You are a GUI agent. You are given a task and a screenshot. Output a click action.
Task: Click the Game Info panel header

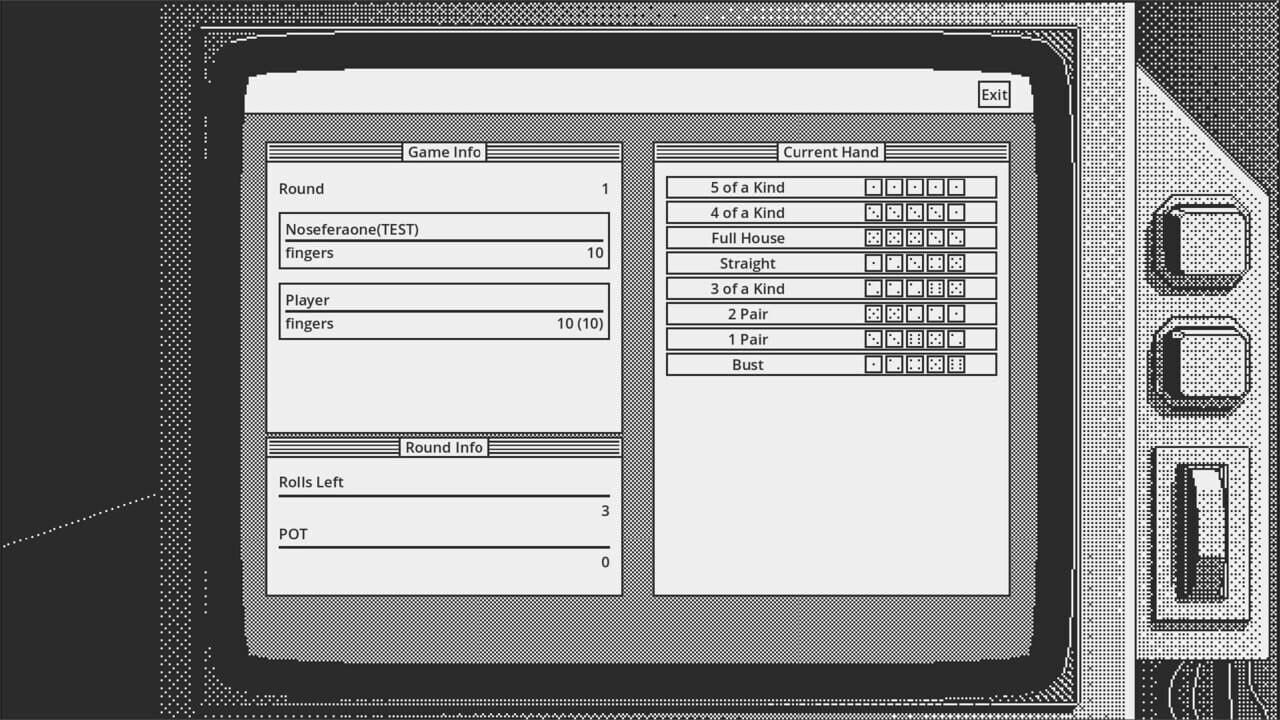click(443, 152)
